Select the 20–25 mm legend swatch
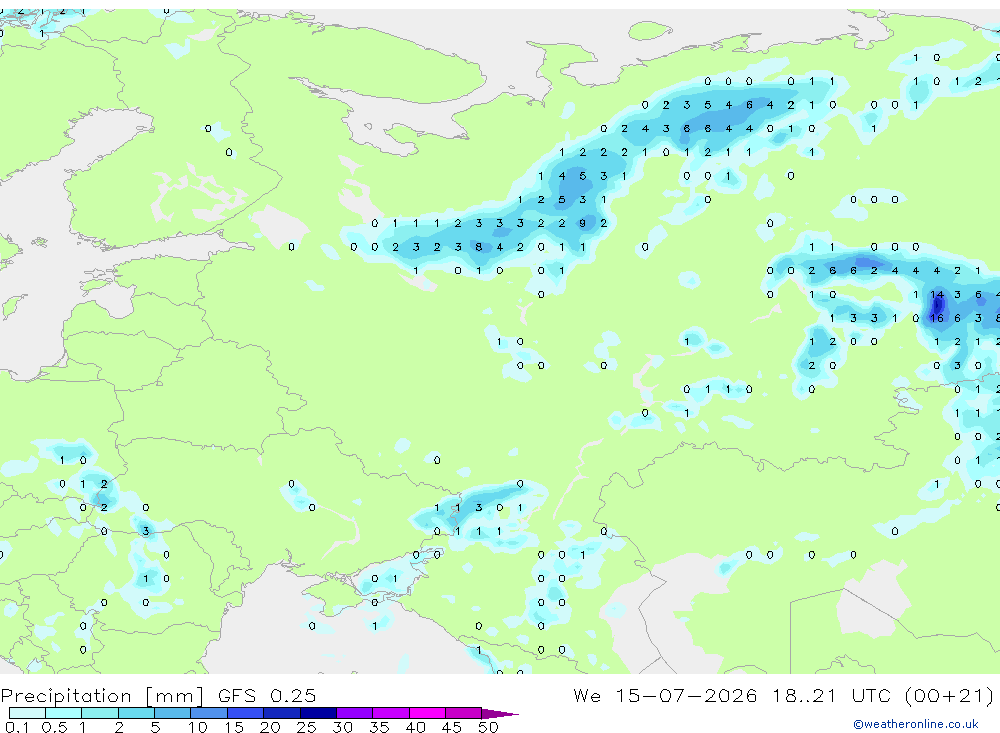This screenshot has width=1000, height=733. click(x=281, y=713)
